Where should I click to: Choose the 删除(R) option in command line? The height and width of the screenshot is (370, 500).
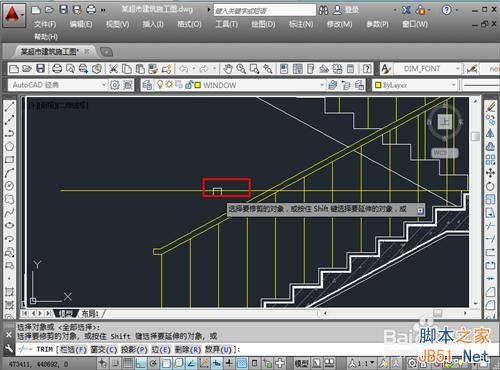[188, 349]
